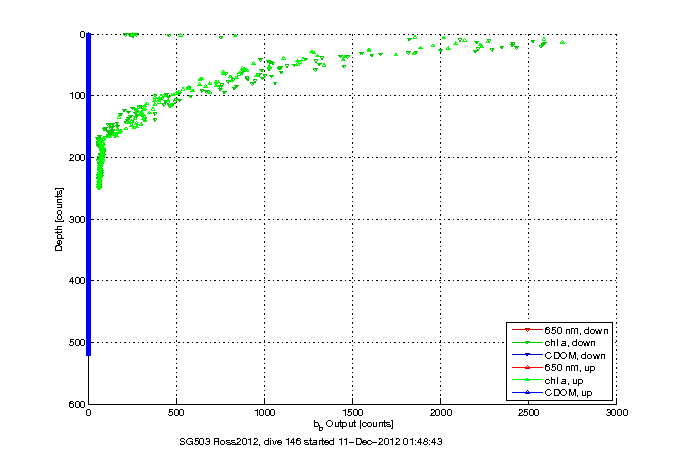681x454 pixels.
Task: Click the y-axis tick label 600
Action: [77, 404]
